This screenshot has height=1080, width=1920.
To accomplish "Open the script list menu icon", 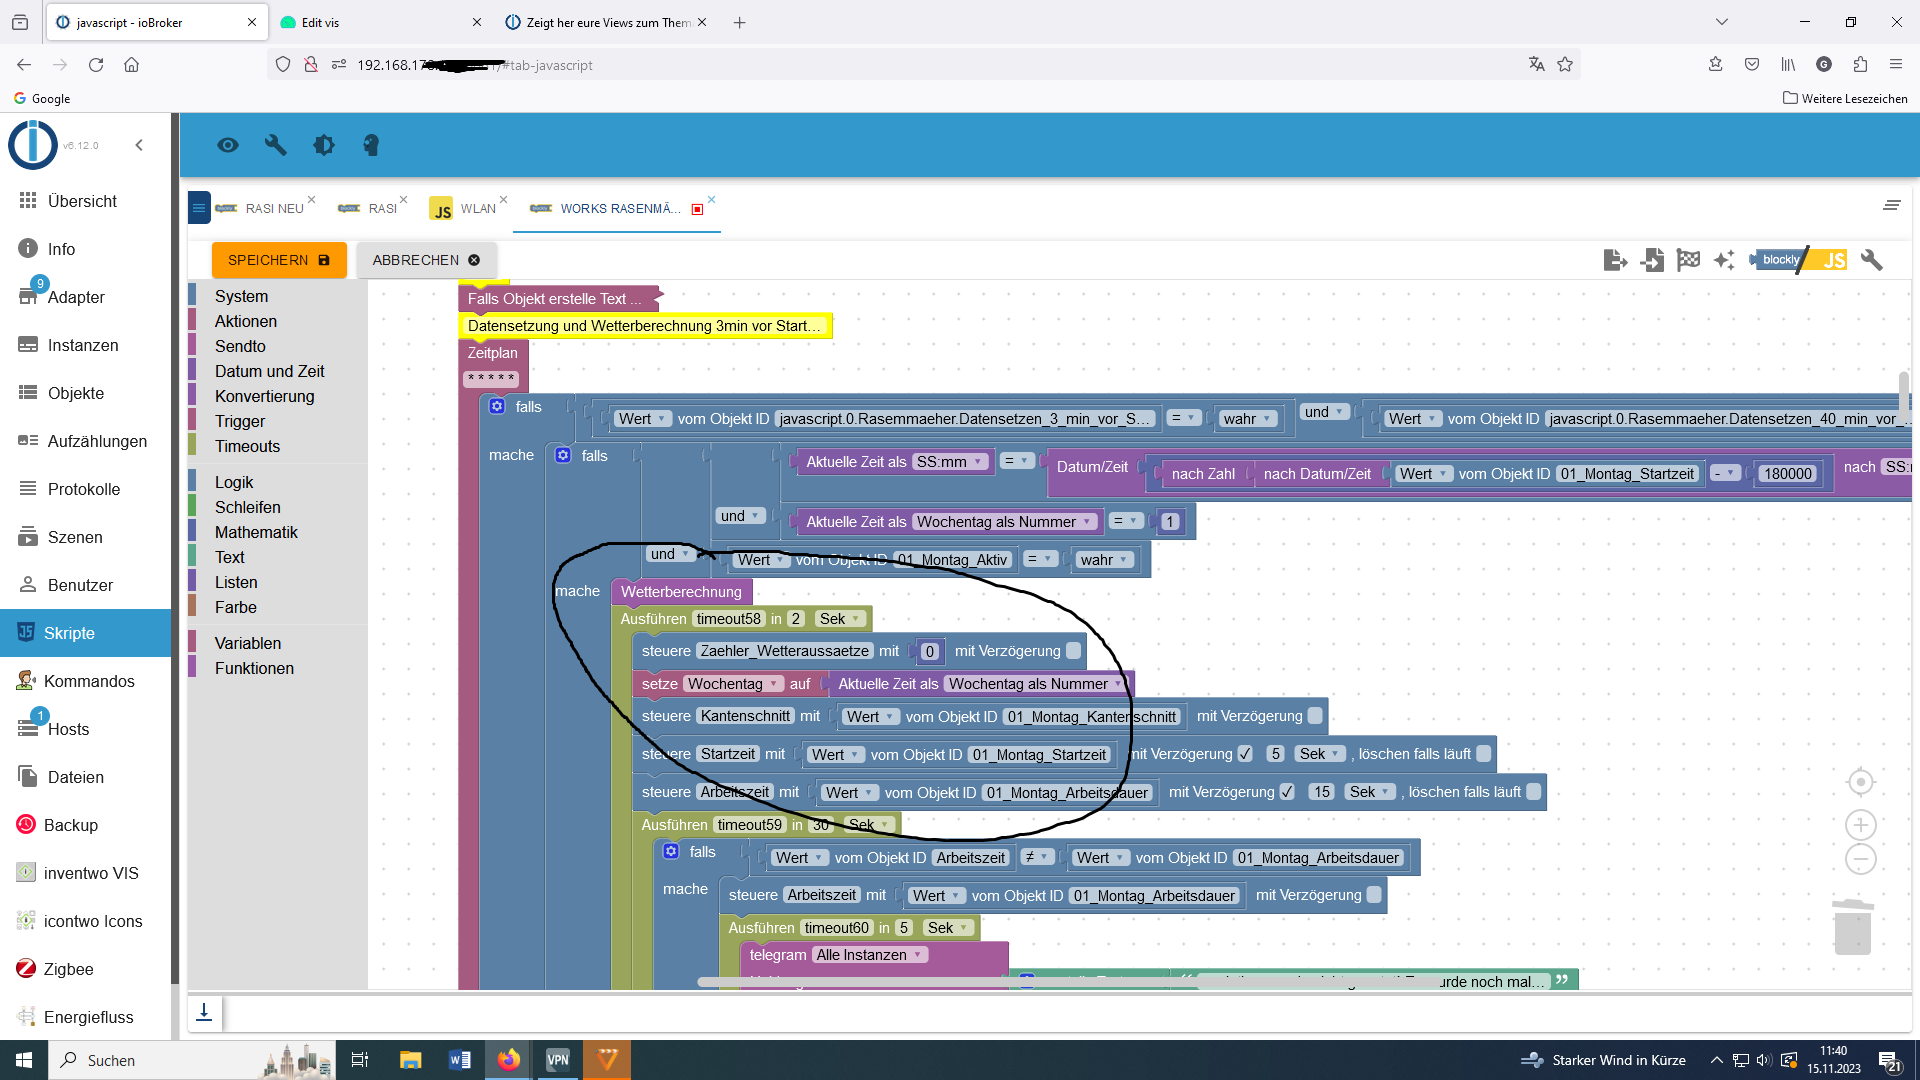I will 199,208.
